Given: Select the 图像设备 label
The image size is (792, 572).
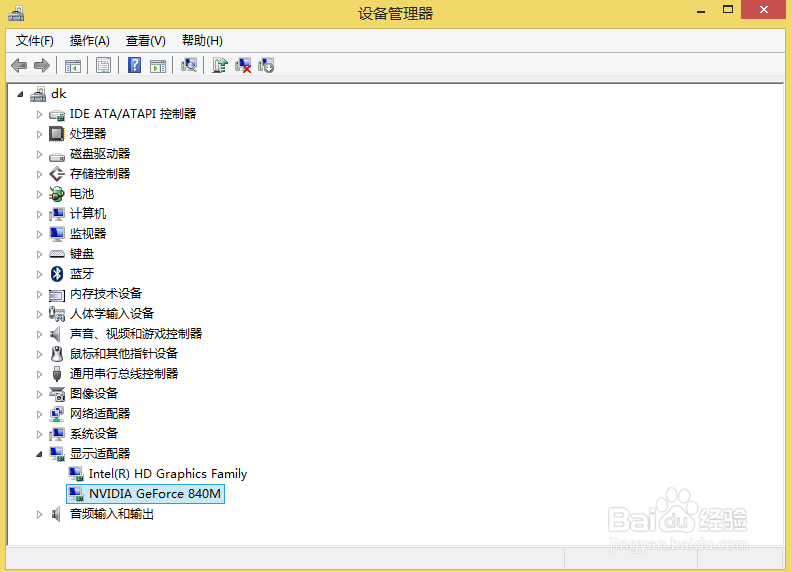Looking at the screenshot, I should pos(94,394).
